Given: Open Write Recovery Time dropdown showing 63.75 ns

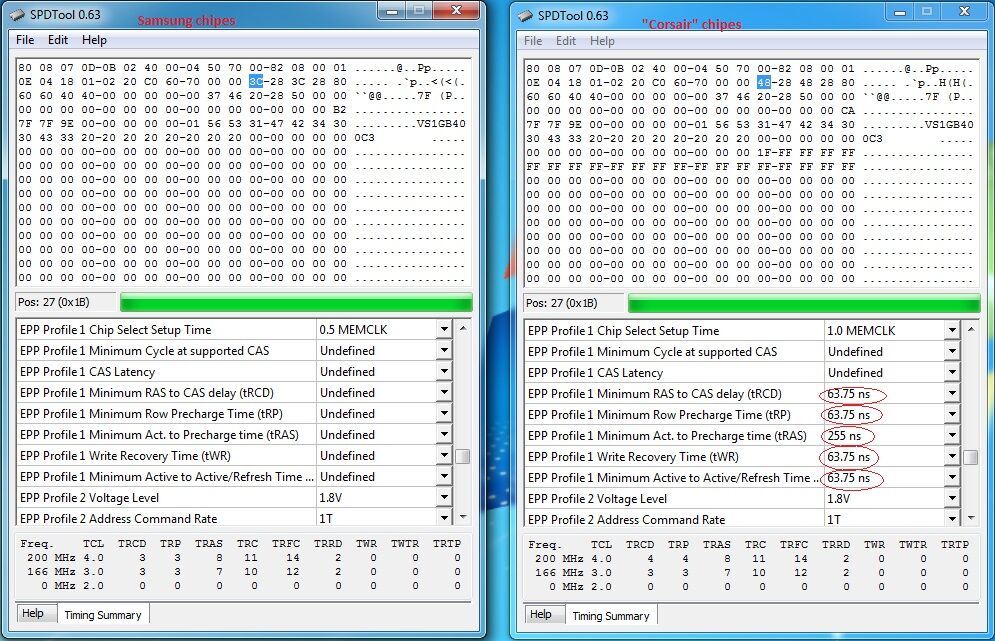Looking at the screenshot, I should (952, 456).
